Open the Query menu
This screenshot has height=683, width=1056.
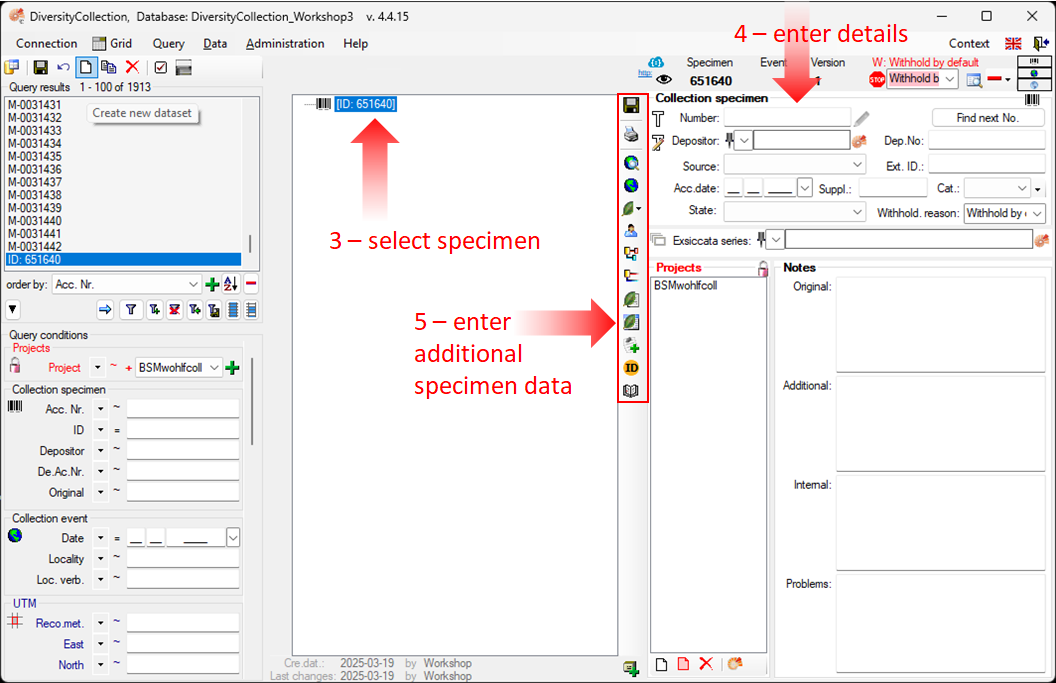click(x=168, y=44)
